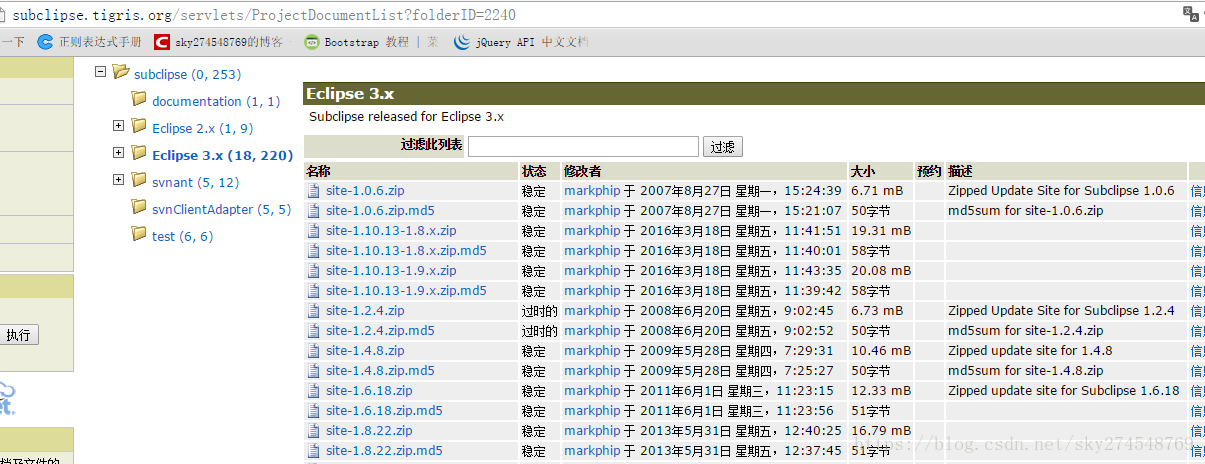Open site-1.4.8.zip.md5 link
The width and height of the screenshot is (1205, 464).
pyautogui.click(x=380, y=370)
